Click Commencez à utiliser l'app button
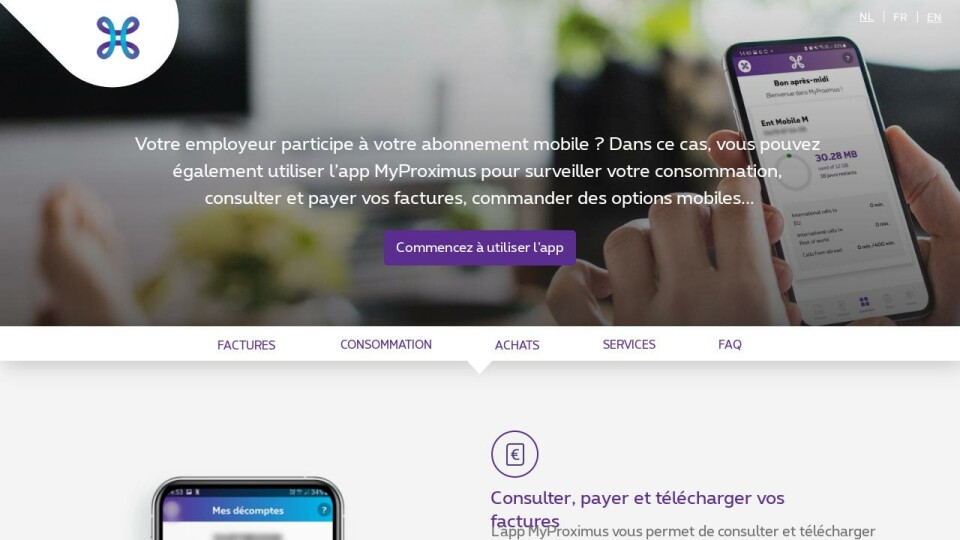960x540 pixels. coord(479,247)
